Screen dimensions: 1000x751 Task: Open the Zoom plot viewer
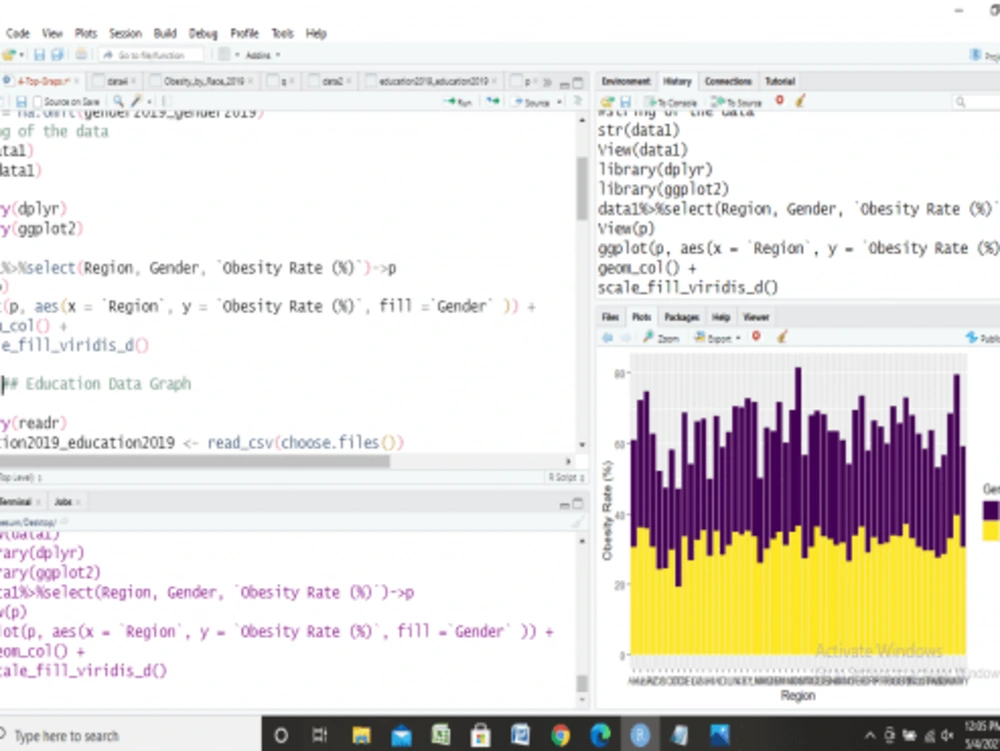(x=657, y=338)
